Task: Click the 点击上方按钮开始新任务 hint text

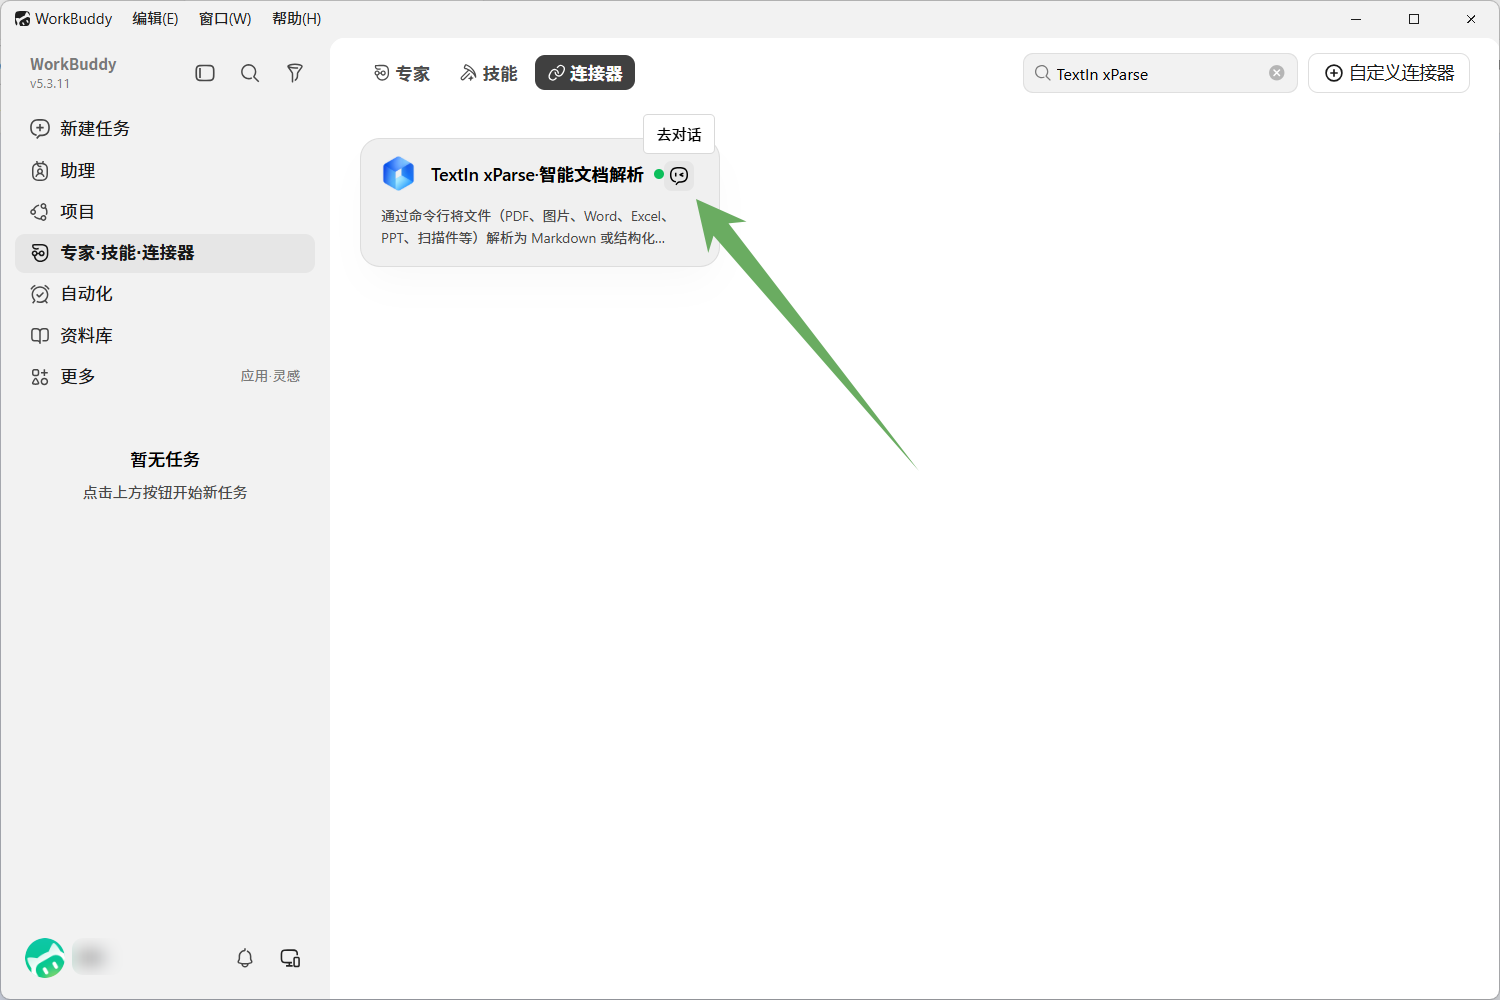Action: click(165, 493)
